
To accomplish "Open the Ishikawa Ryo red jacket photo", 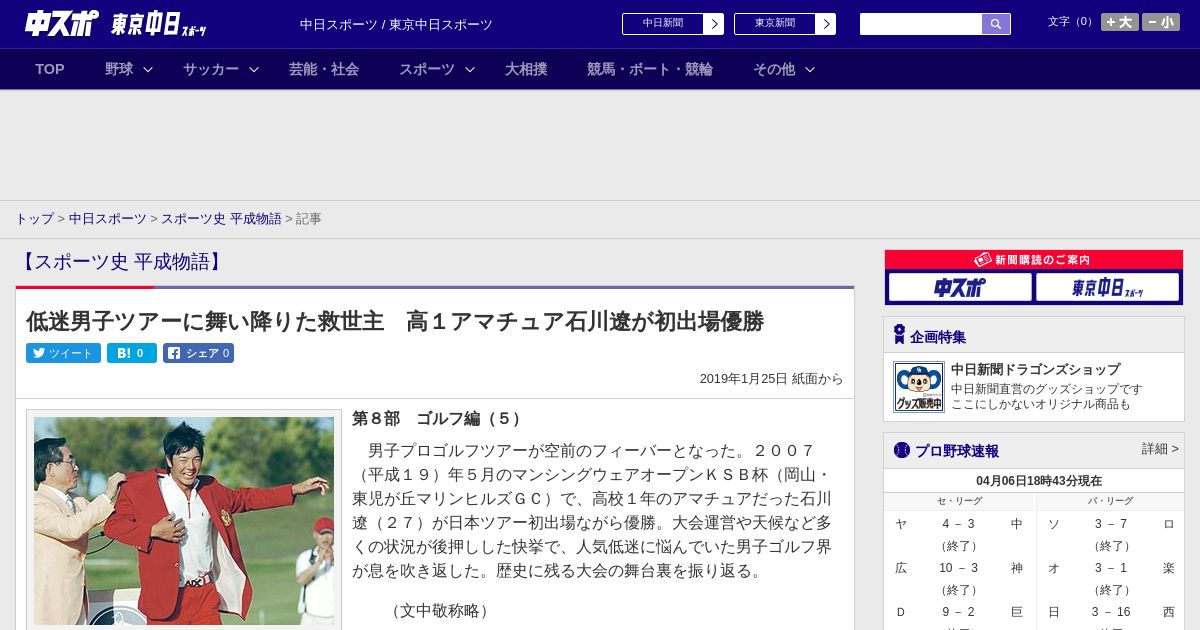I will tap(184, 520).
